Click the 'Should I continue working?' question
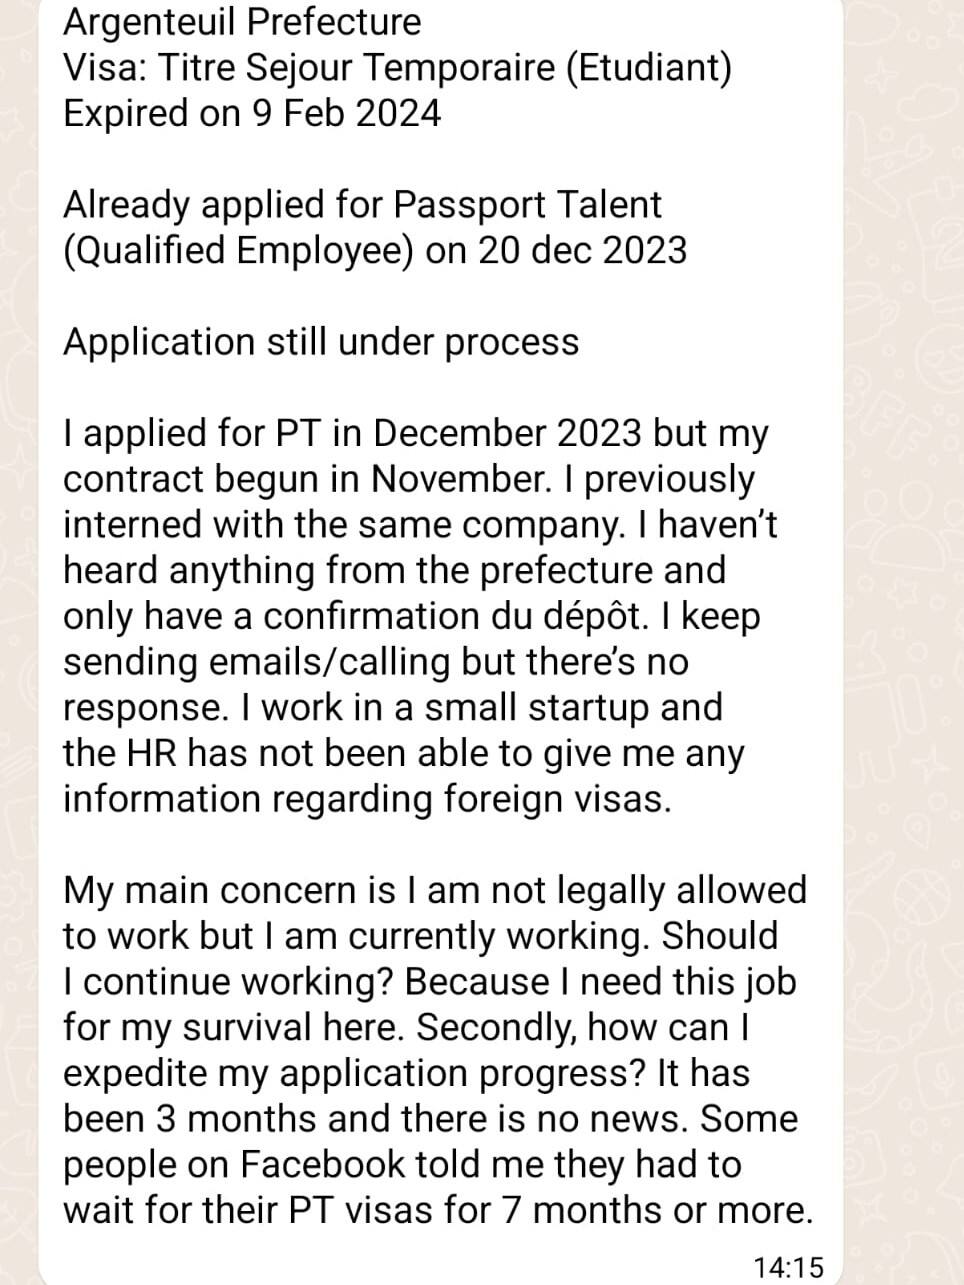 coord(719,937)
